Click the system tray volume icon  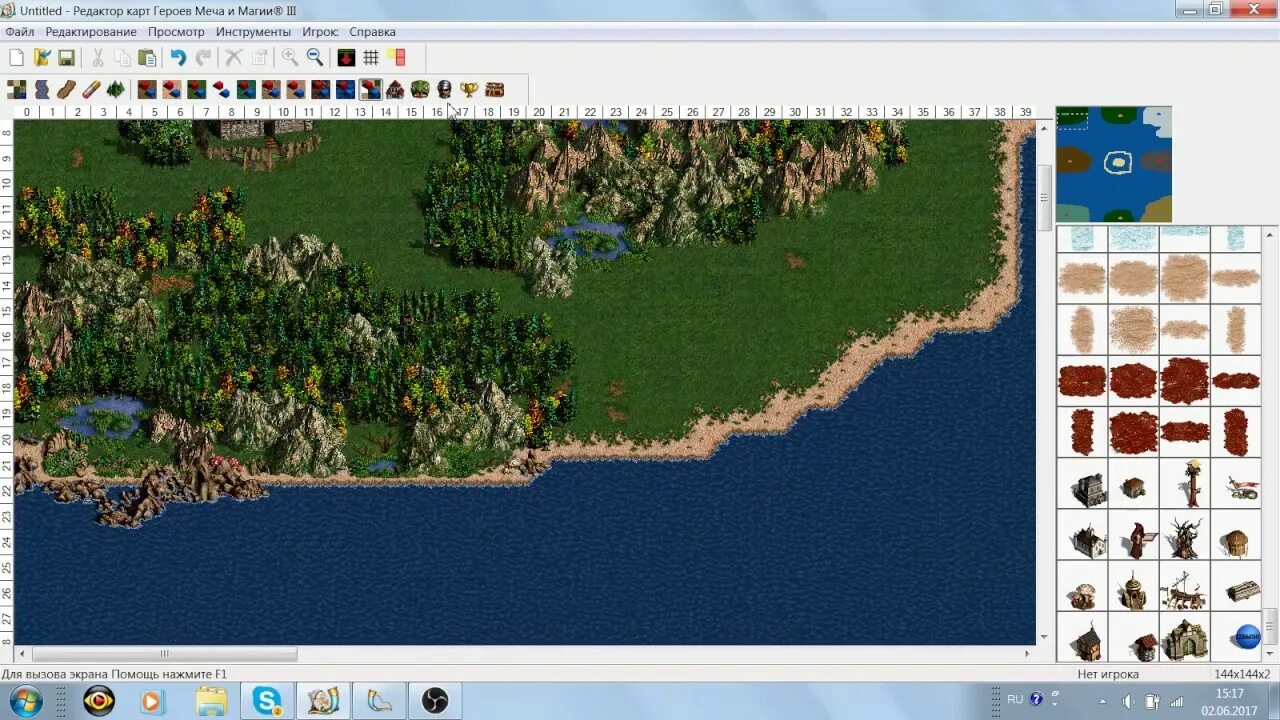click(1128, 701)
